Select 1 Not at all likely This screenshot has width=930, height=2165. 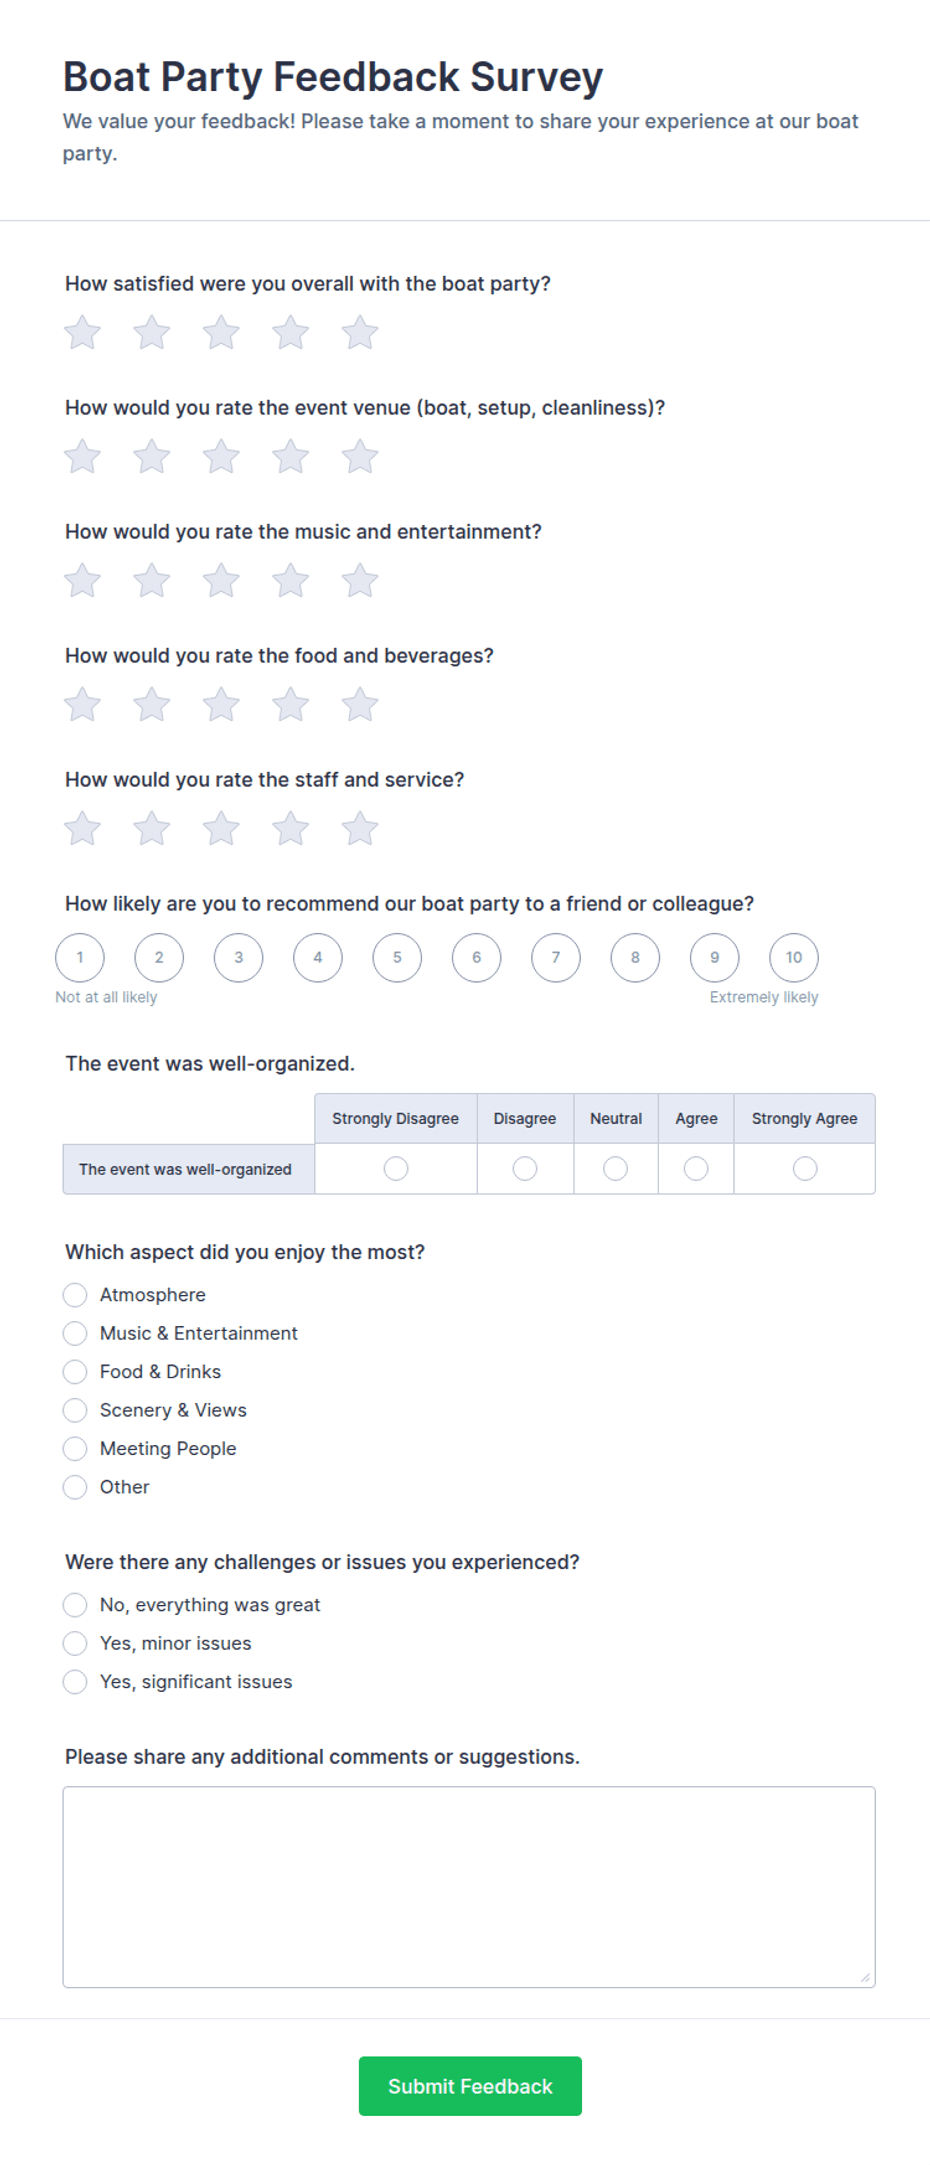80,957
